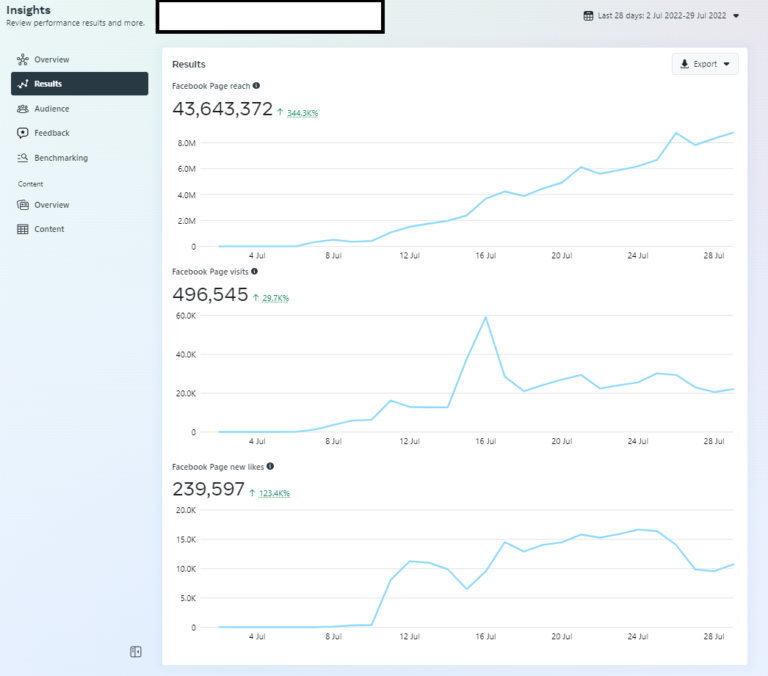Click info icon beside Facebook Page visits

coord(254,271)
